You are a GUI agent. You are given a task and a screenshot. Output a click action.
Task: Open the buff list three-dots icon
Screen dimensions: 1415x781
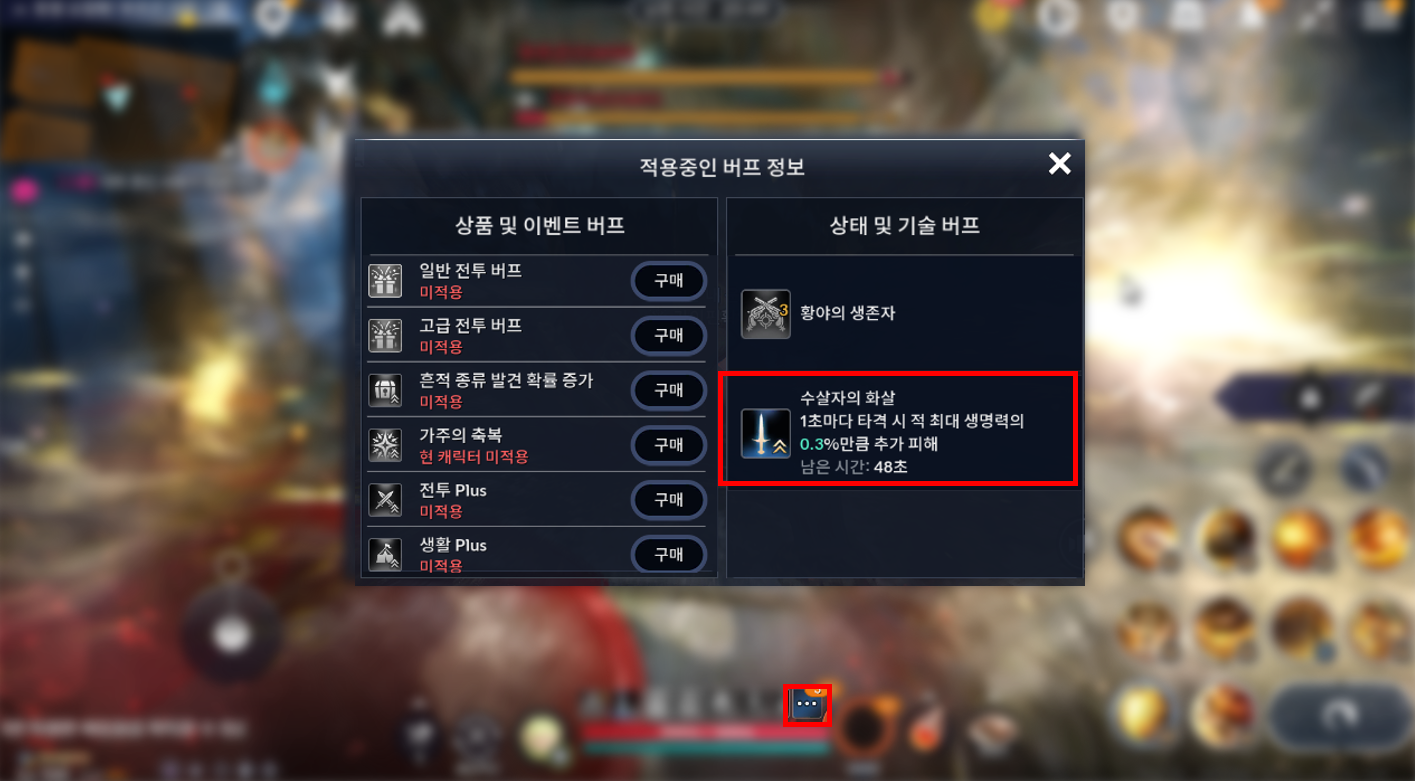tap(807, 705)
